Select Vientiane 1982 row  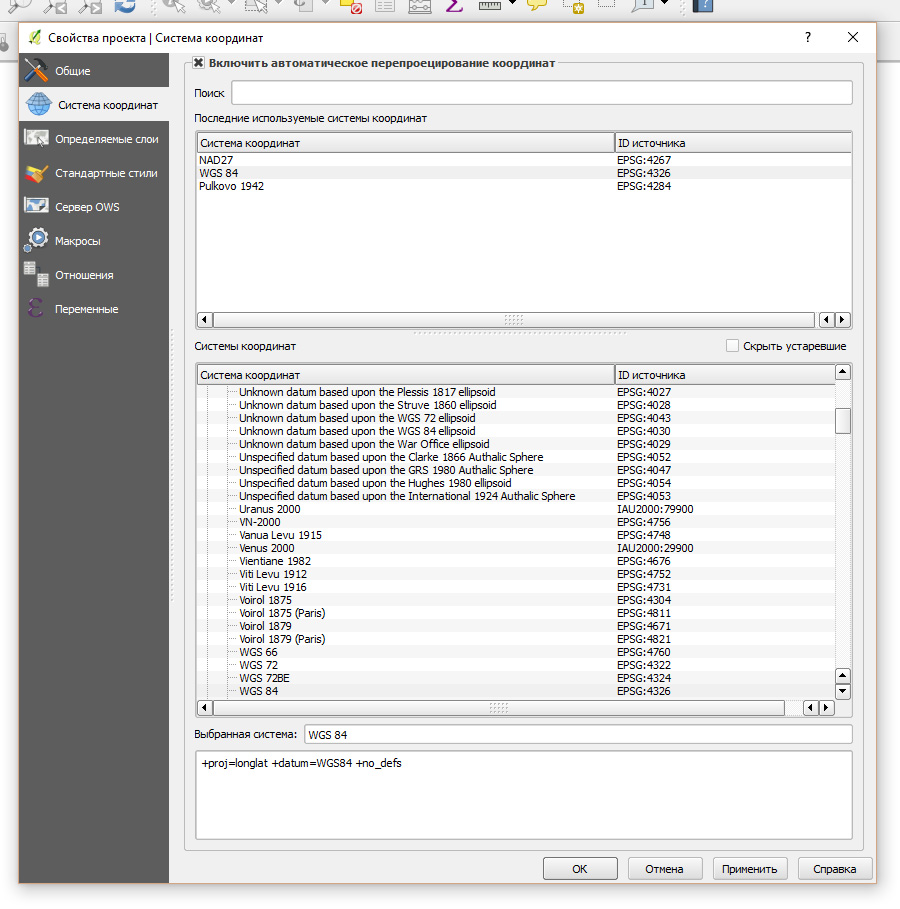coord(516,561)
